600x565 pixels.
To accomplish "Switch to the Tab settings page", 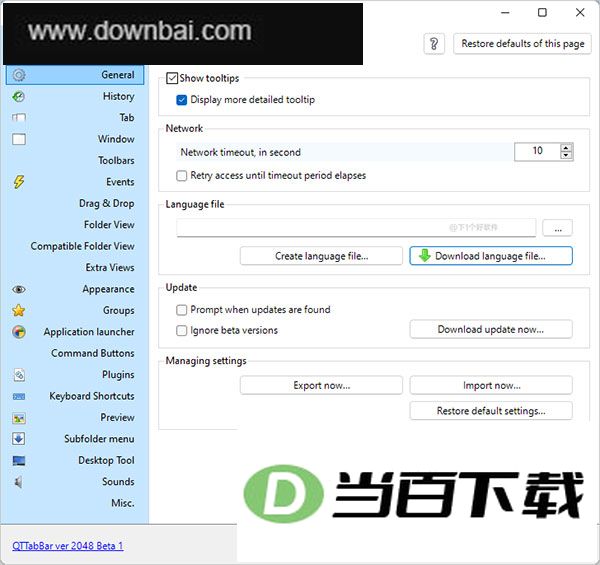I will [x=75, y=118].
